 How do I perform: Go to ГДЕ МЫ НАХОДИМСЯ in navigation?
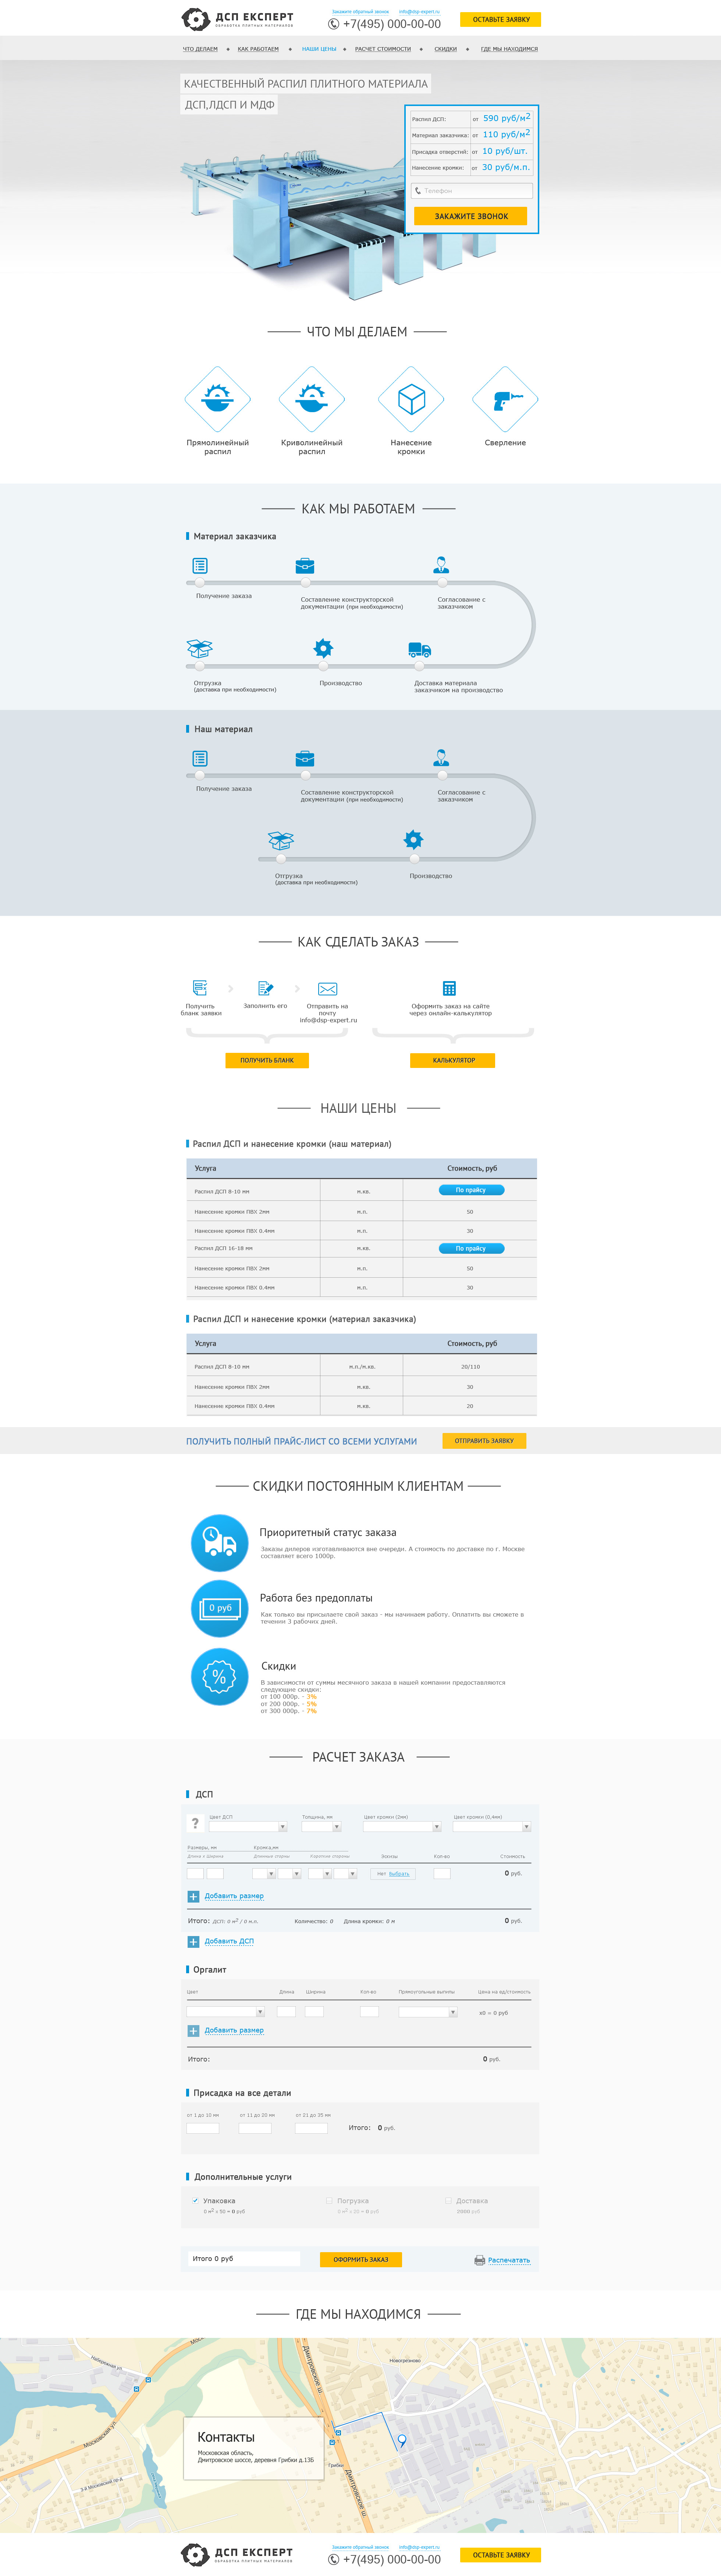[509, 49]
